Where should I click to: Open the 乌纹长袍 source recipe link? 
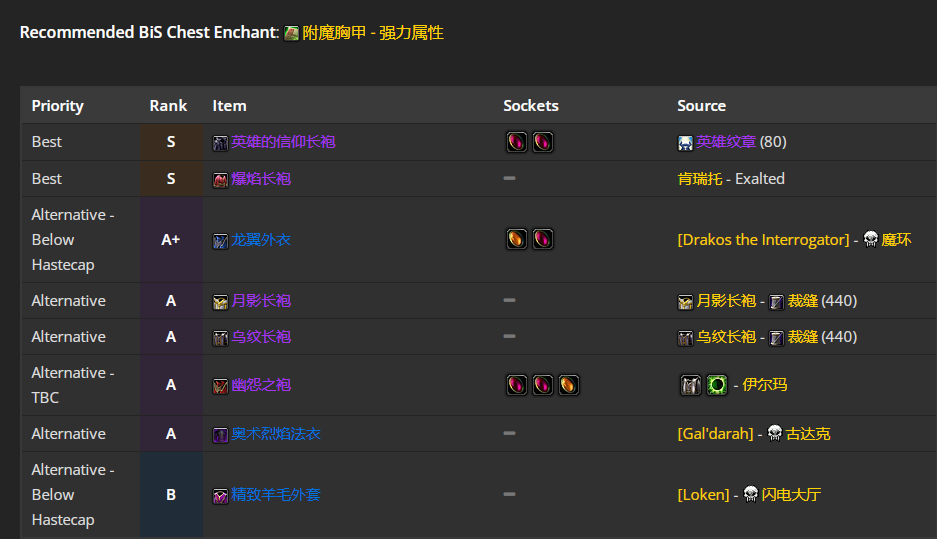726,337
